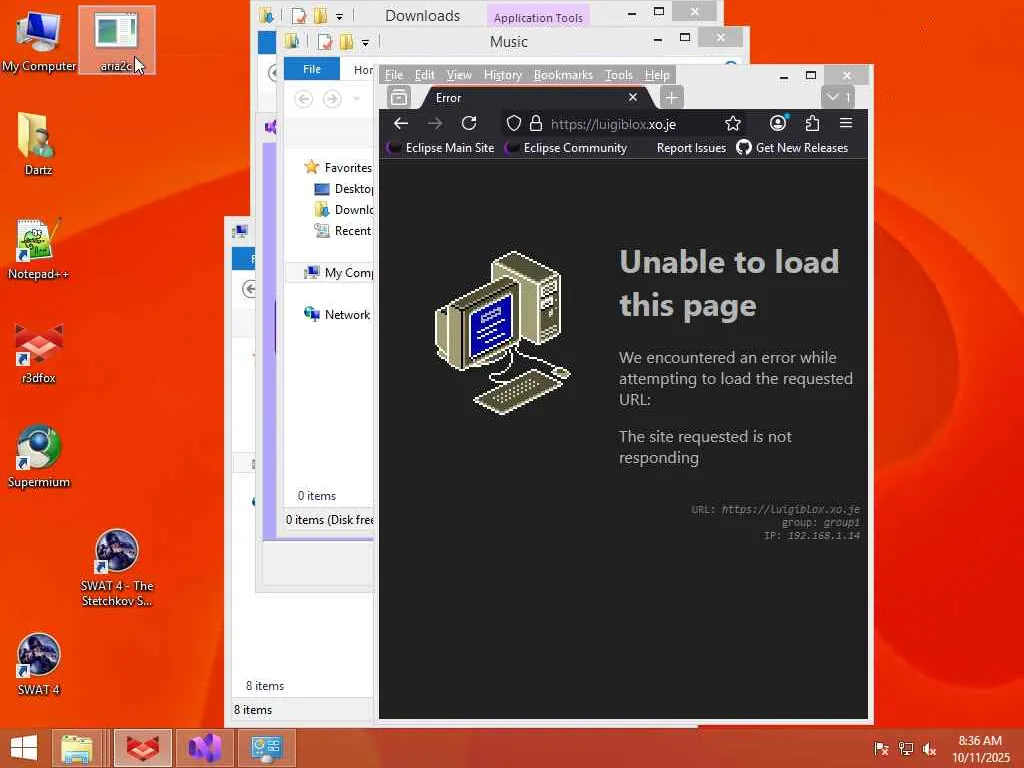Open the History menu

pyautogui.click(x=502, y=75)
